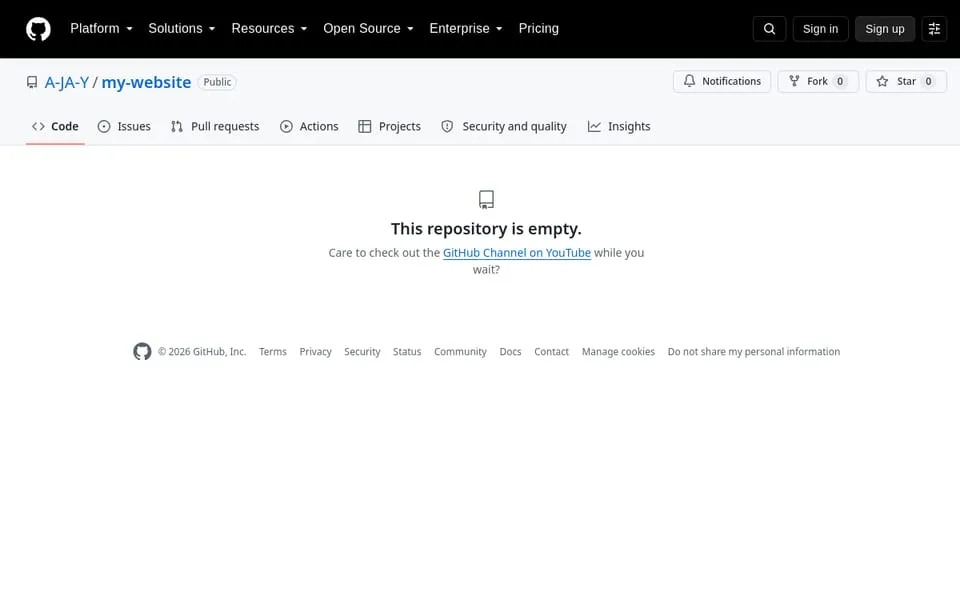Switch to the Issues tab
The image size is (960, 600).
point(124,126)
